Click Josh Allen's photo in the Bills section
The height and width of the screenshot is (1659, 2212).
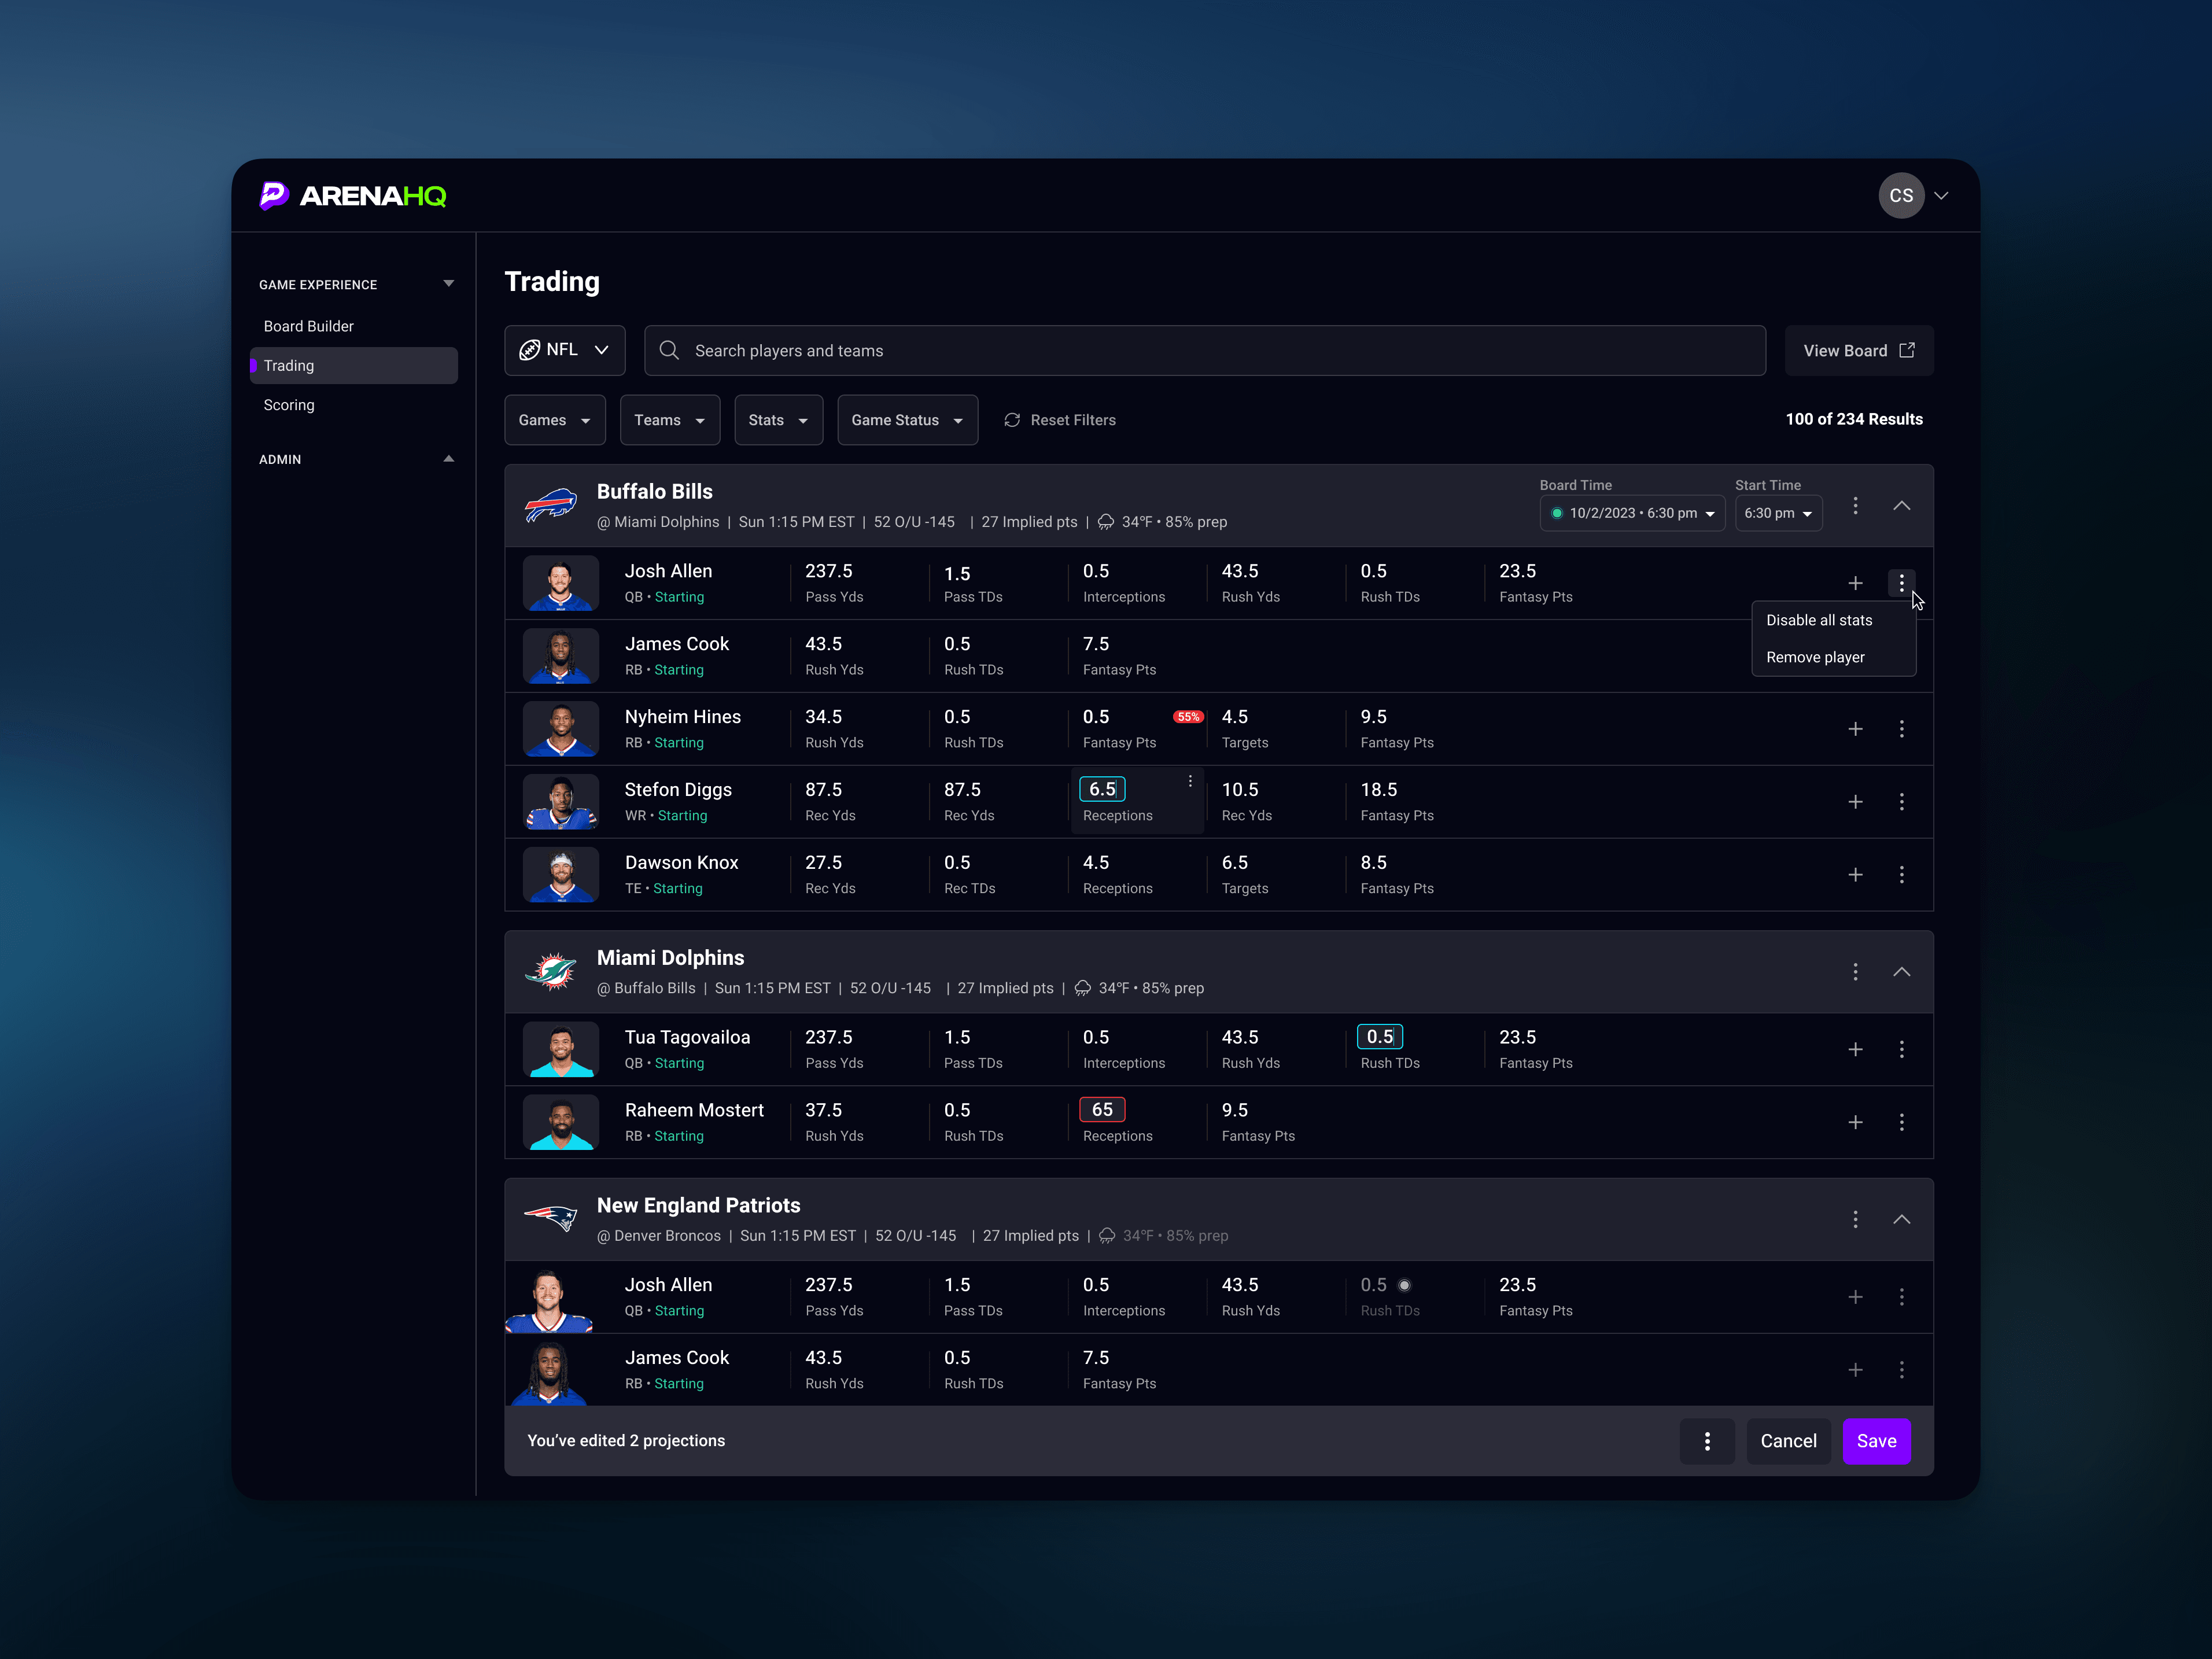point(561,583)
